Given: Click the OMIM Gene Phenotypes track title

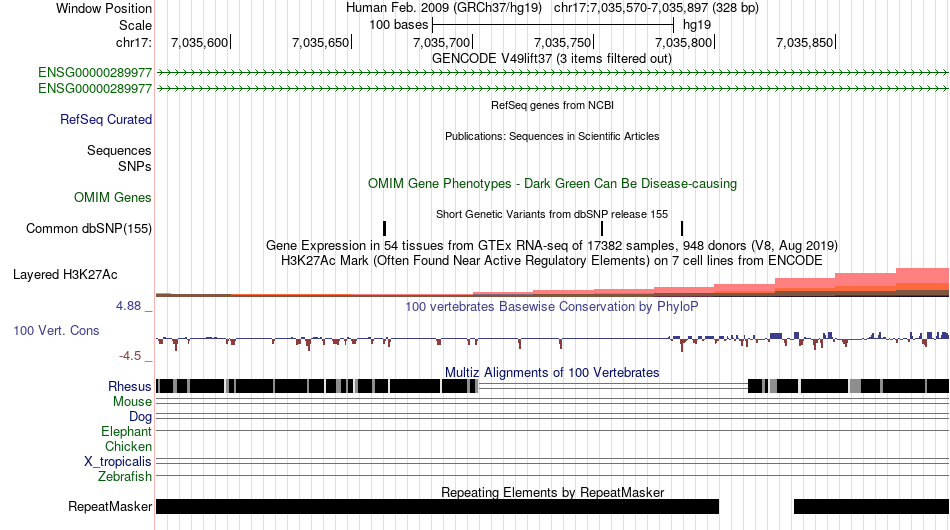Looking at the screenshot, I should (x=552, y=184).
